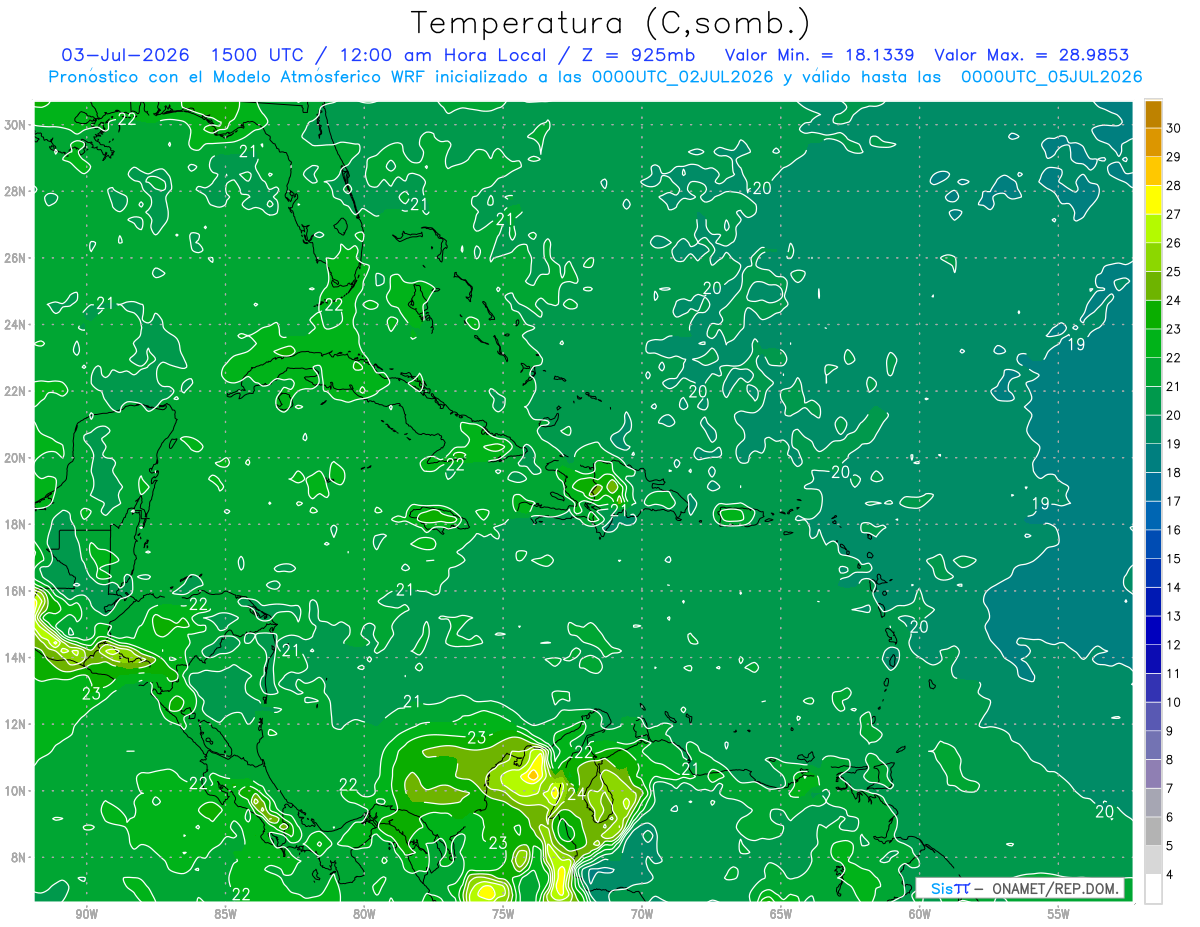Click the color scale label '10'

coord(1174,702)
